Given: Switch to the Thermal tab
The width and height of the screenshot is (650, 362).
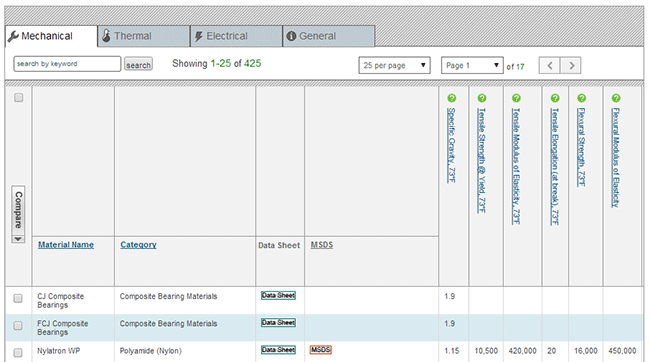Looking at the screenshot, I should pyautogui.click(x=144, y=36).
